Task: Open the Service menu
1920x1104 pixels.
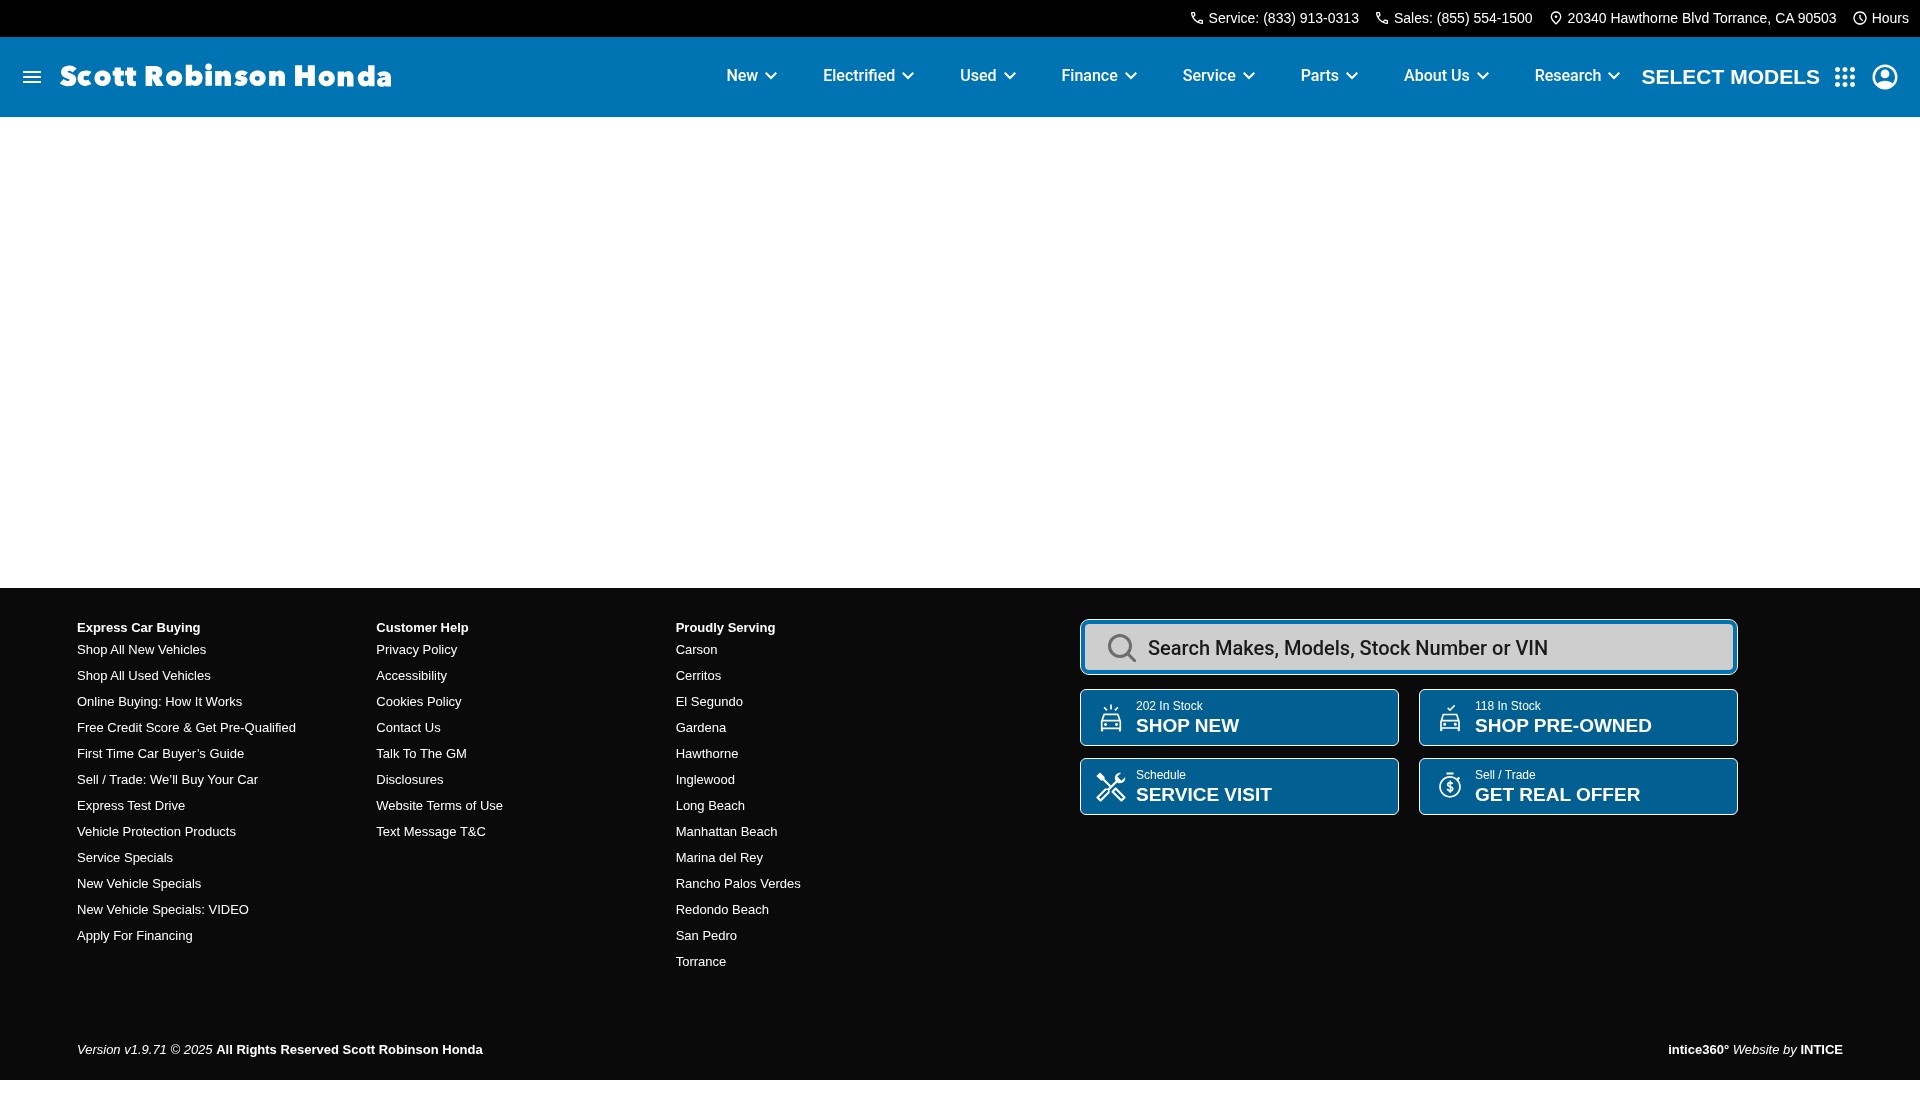Action: [1209, 76]
